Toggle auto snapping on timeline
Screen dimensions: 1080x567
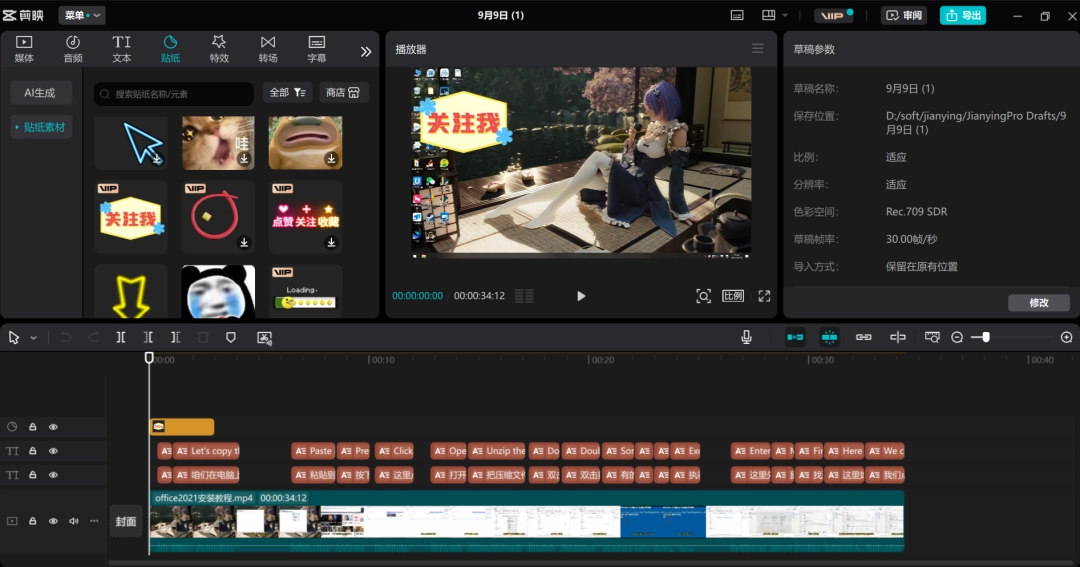click(x=829, y=337)
